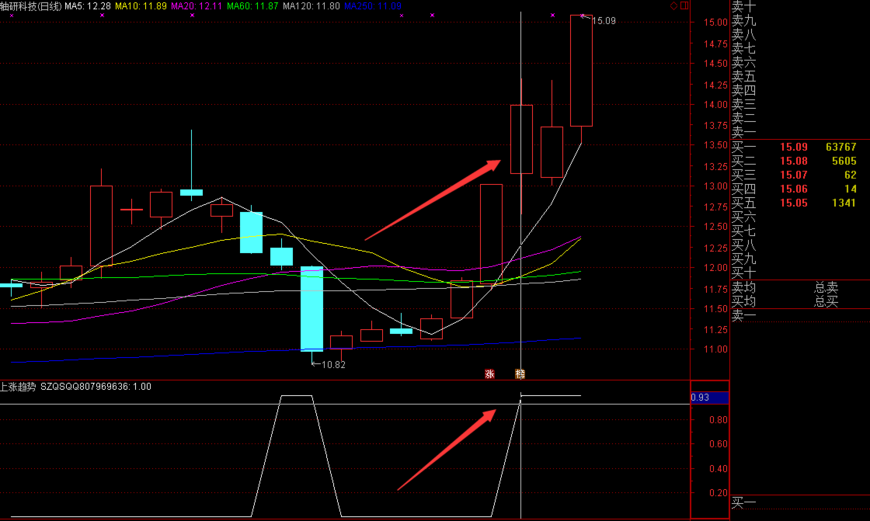Image resolution: width=870 pixels, height=521 pixels.
Task: Open the 榜 marker below the candlesticks
Action: pos(520,374)
